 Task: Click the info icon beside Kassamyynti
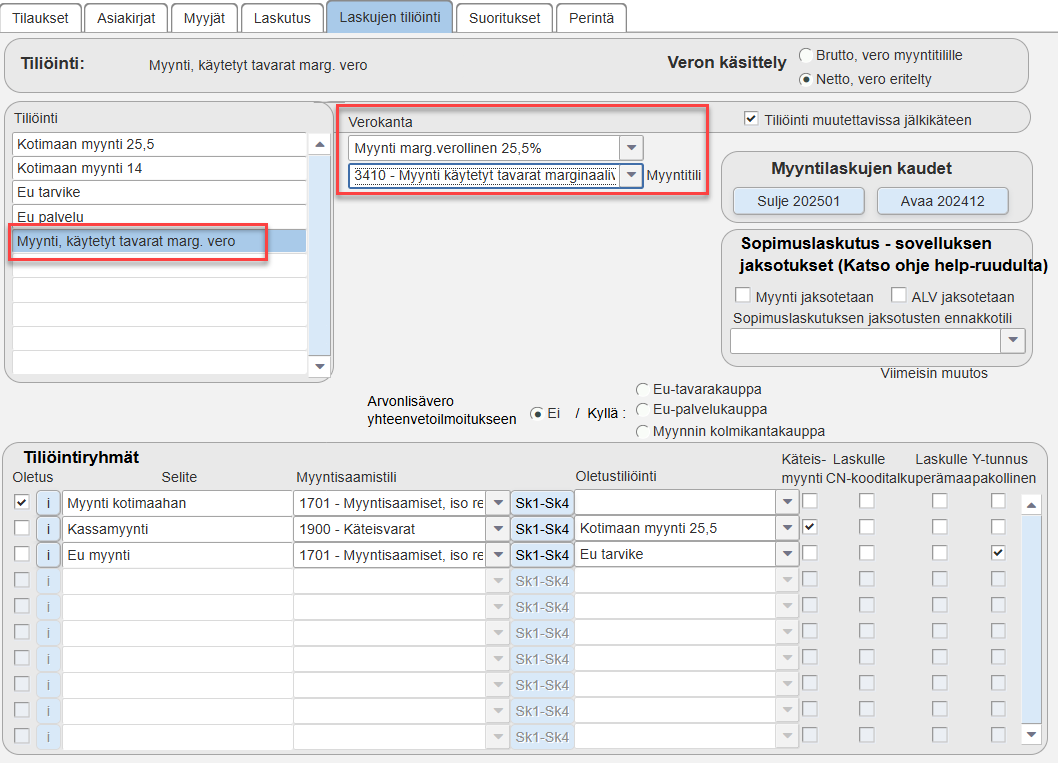click(48, 529)
